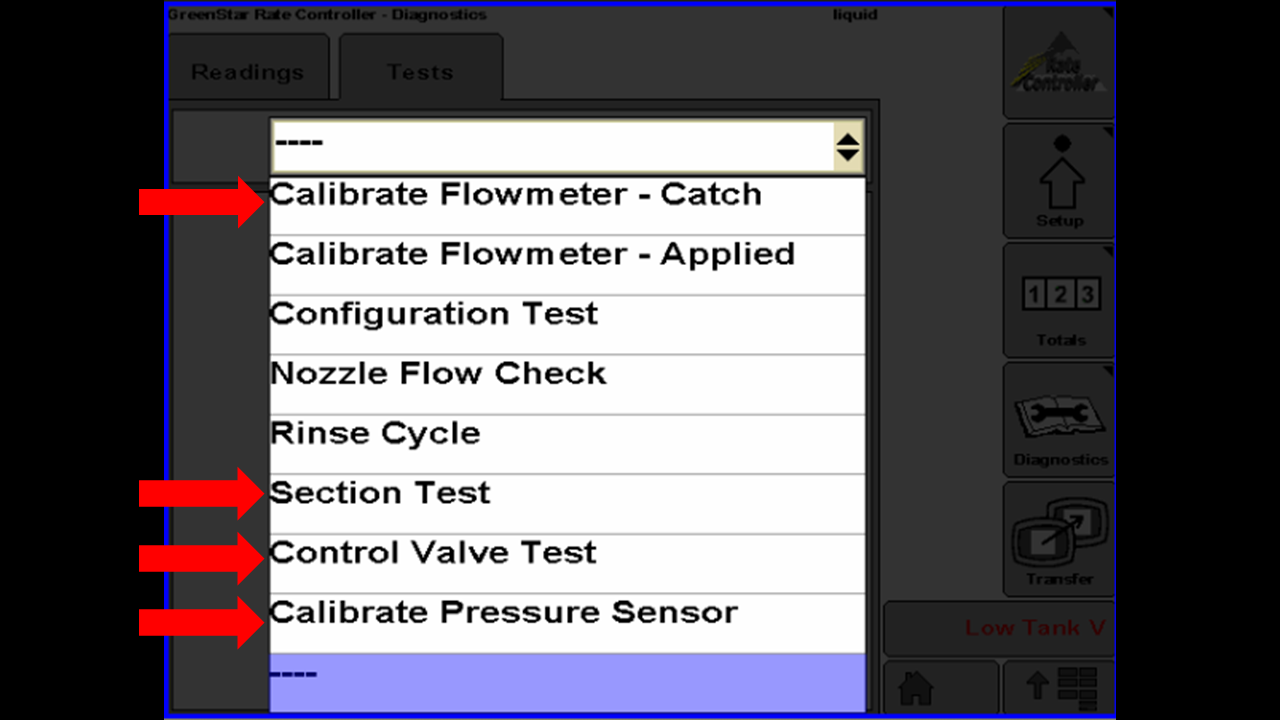Open the Rate Controller icon
This screenshot has width=1280, height=720.
(x=1059, y=63)
